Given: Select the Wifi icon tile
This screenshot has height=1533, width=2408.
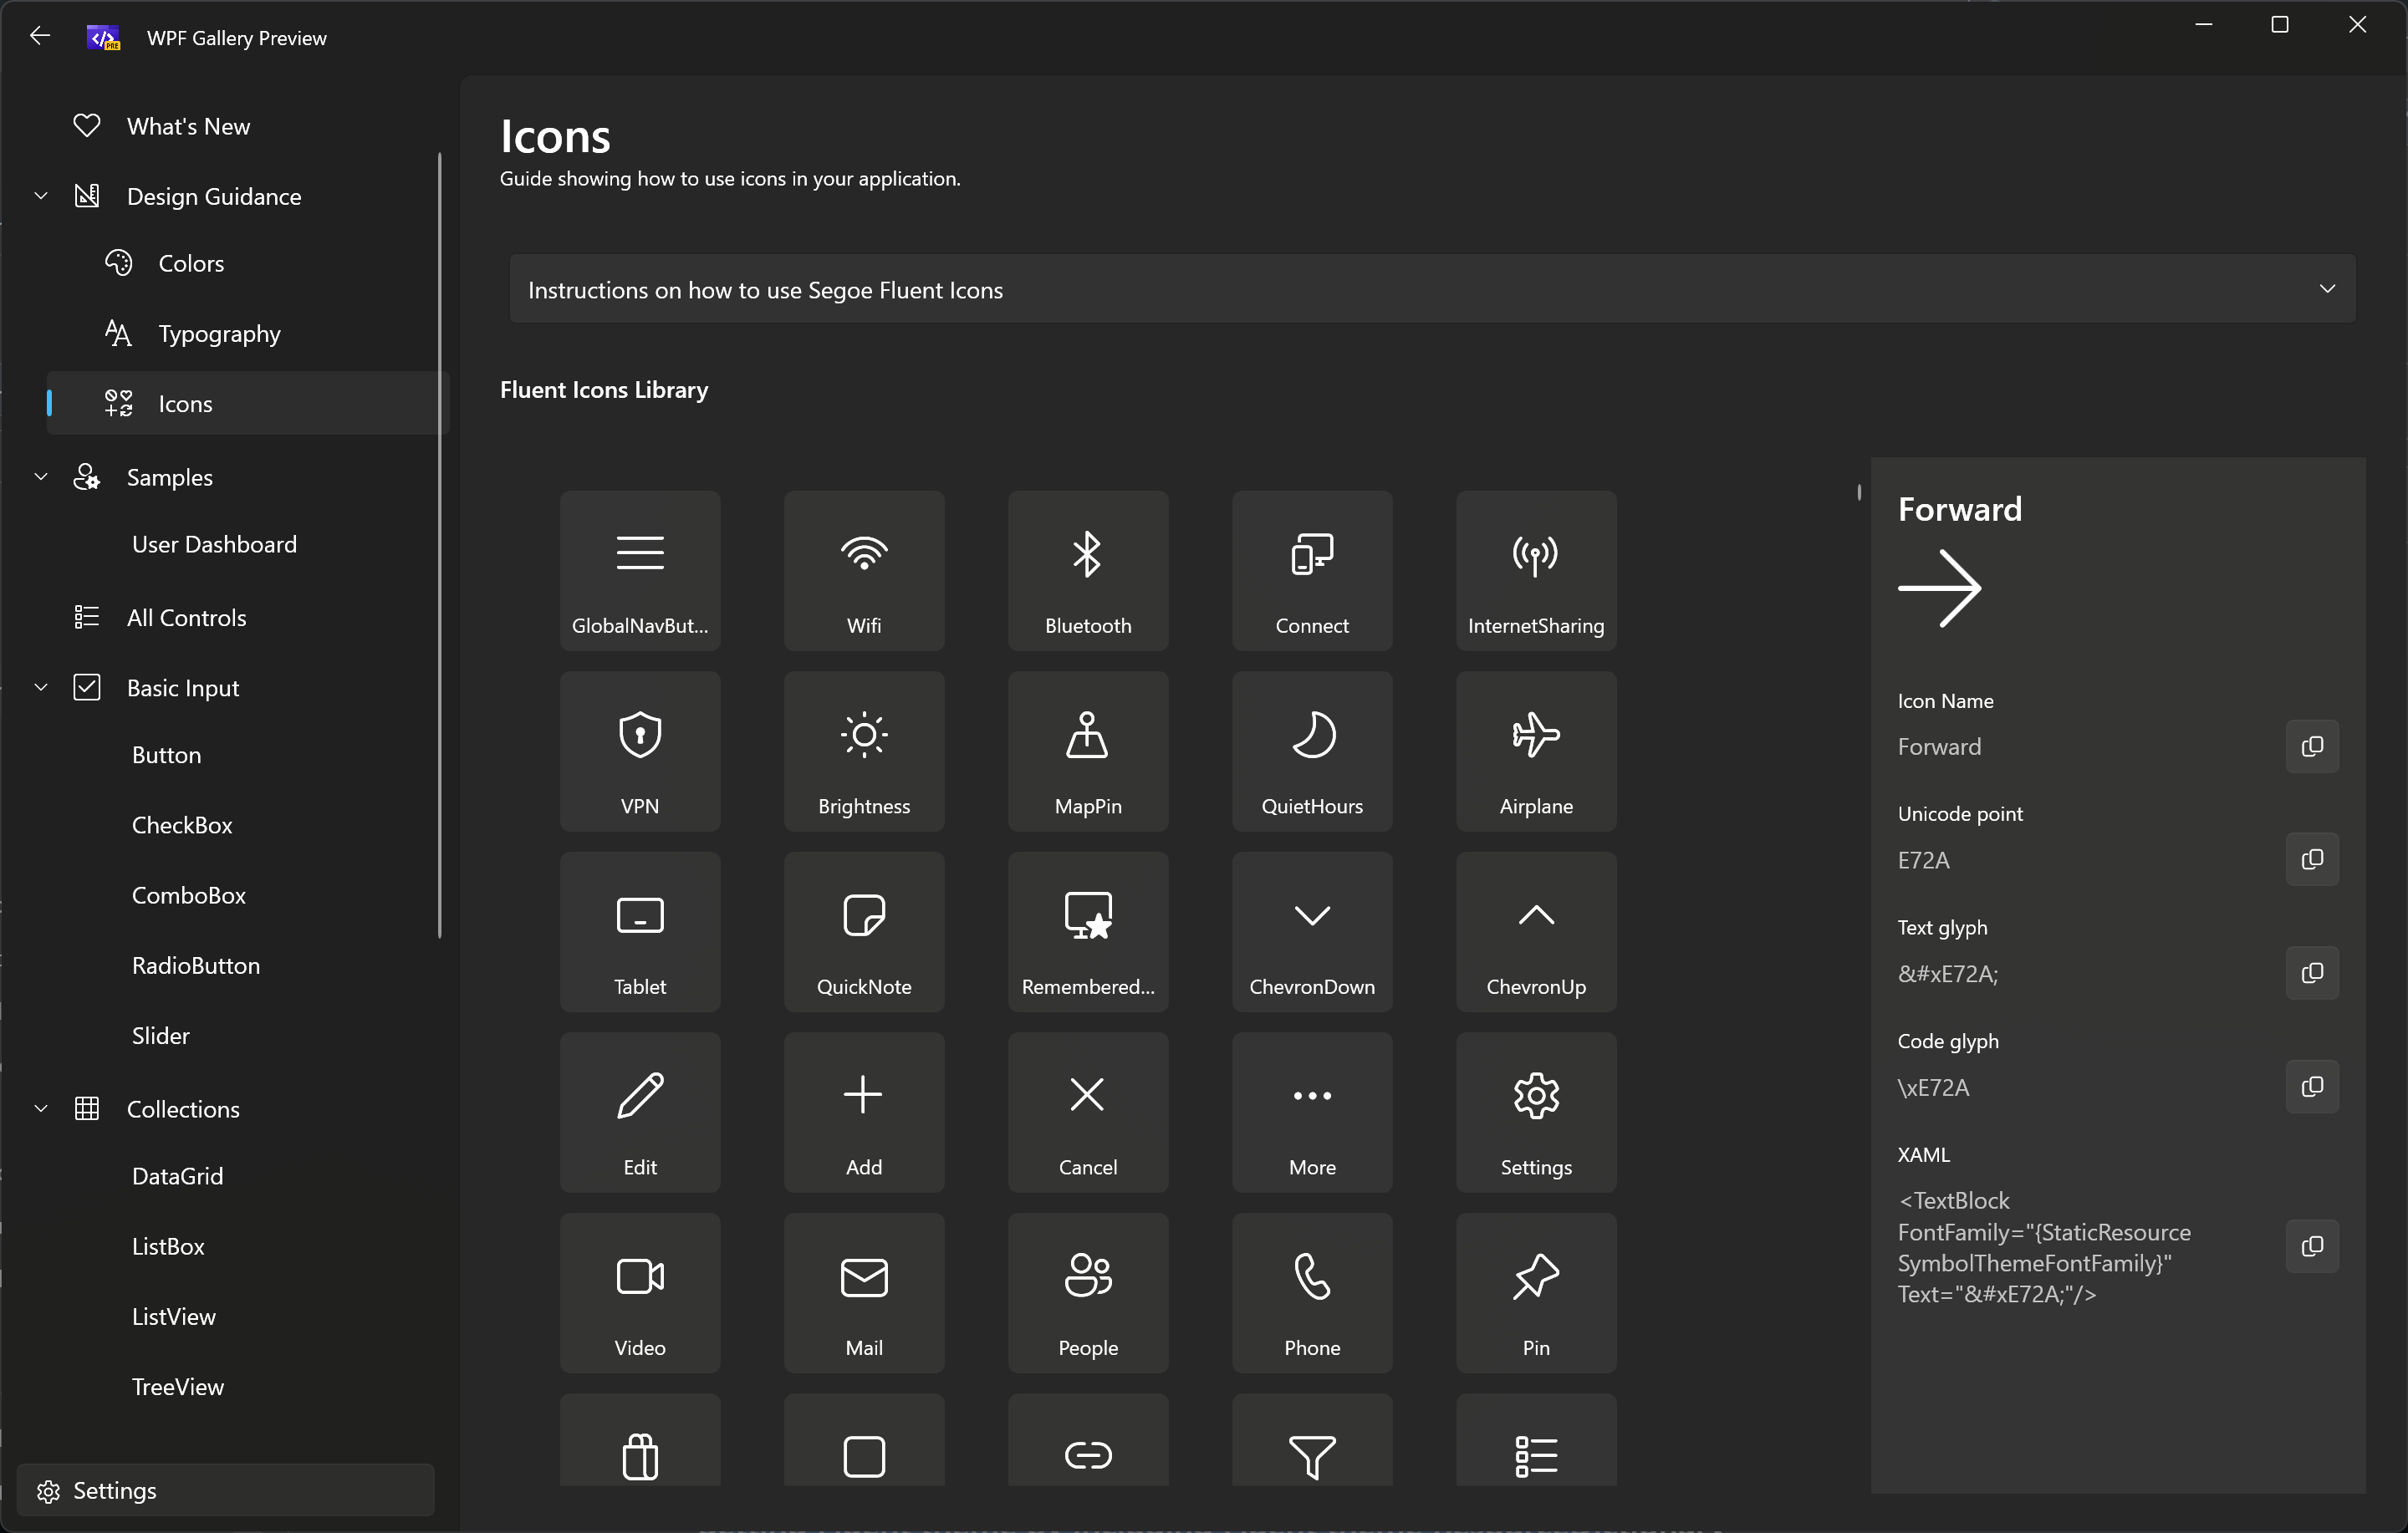Looking at the screenshot, I should click(x=864, y=570).
